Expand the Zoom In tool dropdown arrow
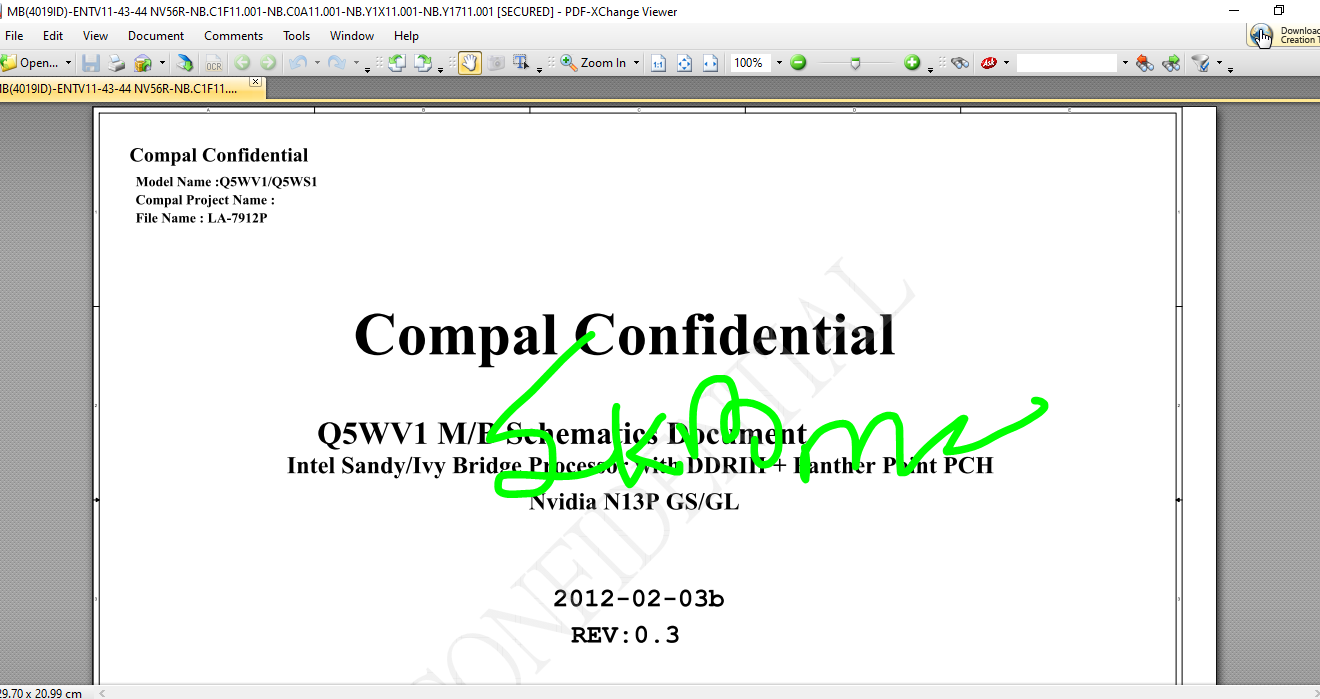Image resolution: width=1320 pixels, height=699 pixels. pos(636,63)
